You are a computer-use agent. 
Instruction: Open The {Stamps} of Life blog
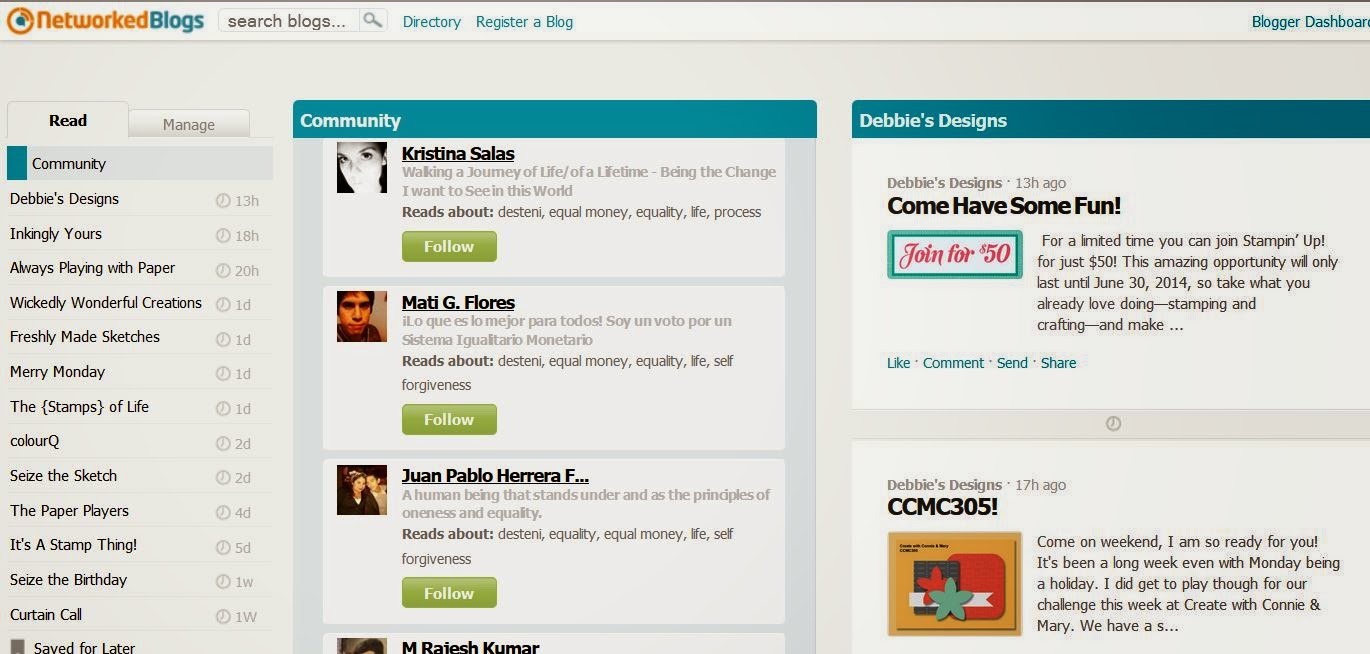(x=79, y=406)
